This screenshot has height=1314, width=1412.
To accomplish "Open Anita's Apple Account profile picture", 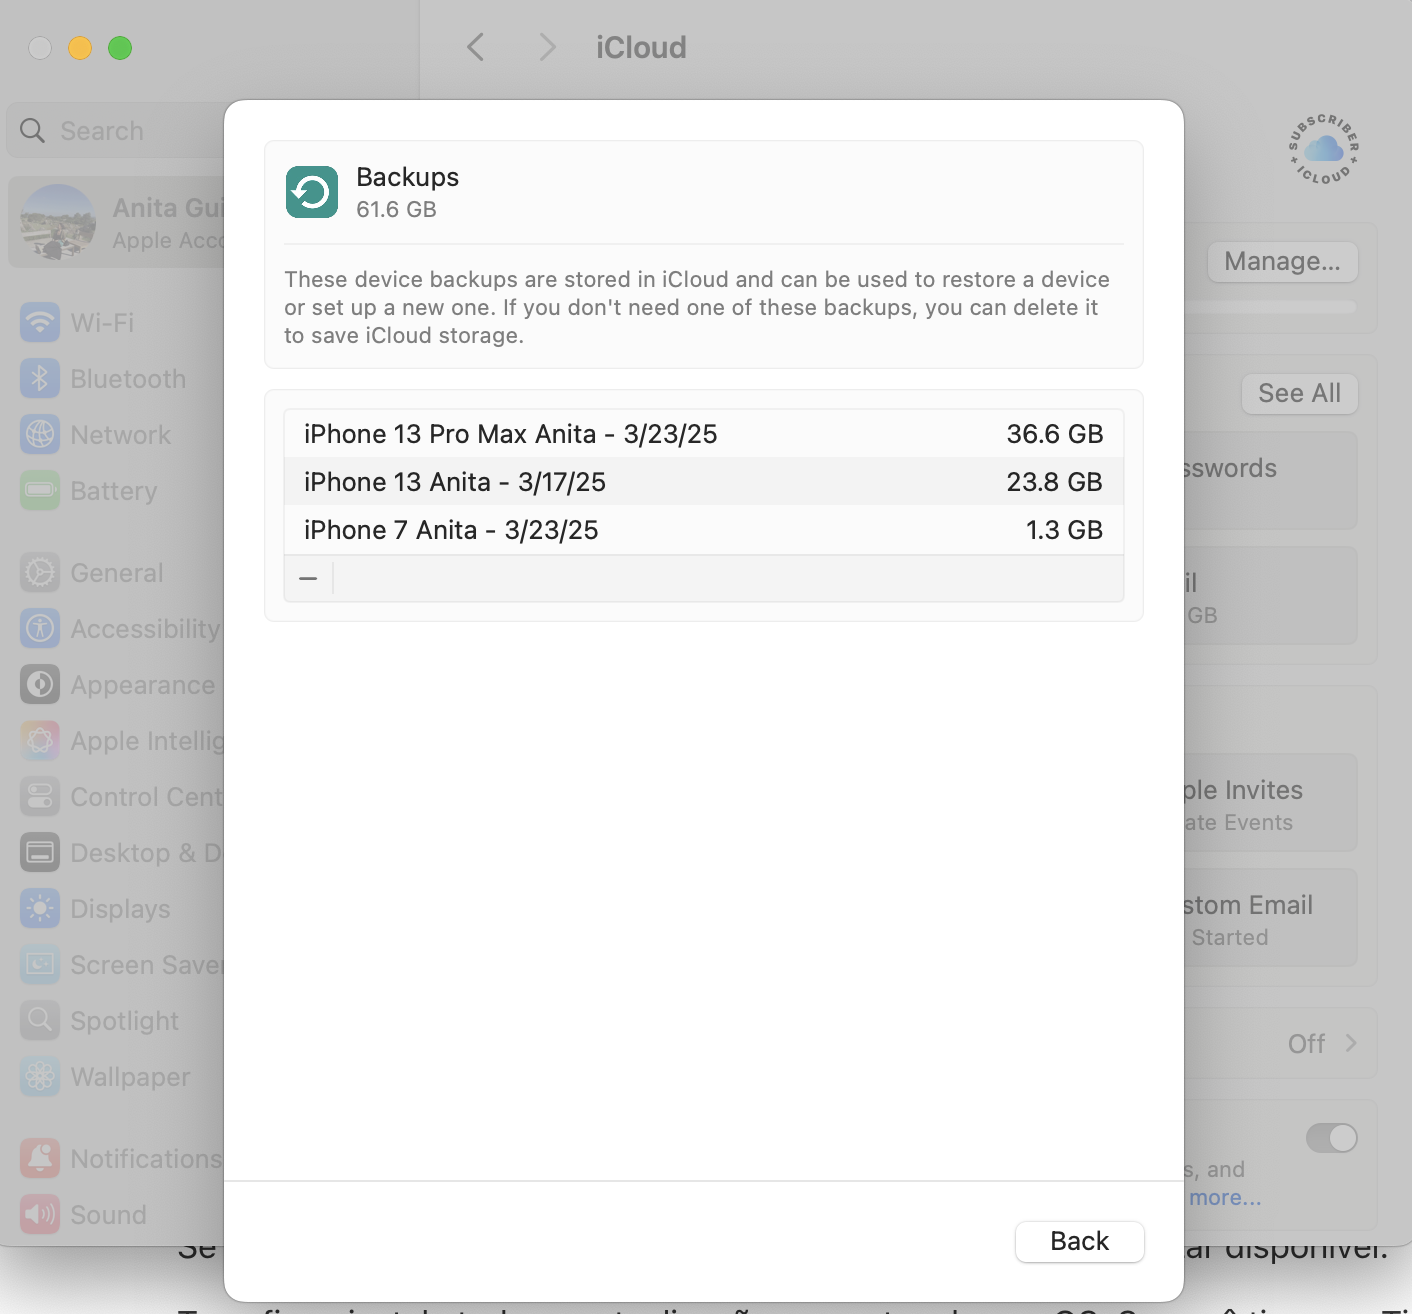I will click(x=58, y=223).
